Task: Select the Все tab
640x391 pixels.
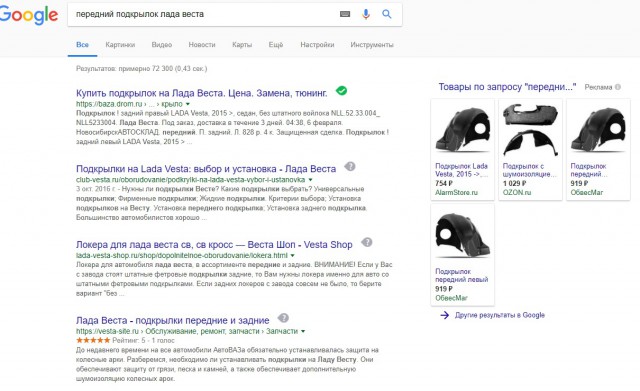Action: click(82, 45)
